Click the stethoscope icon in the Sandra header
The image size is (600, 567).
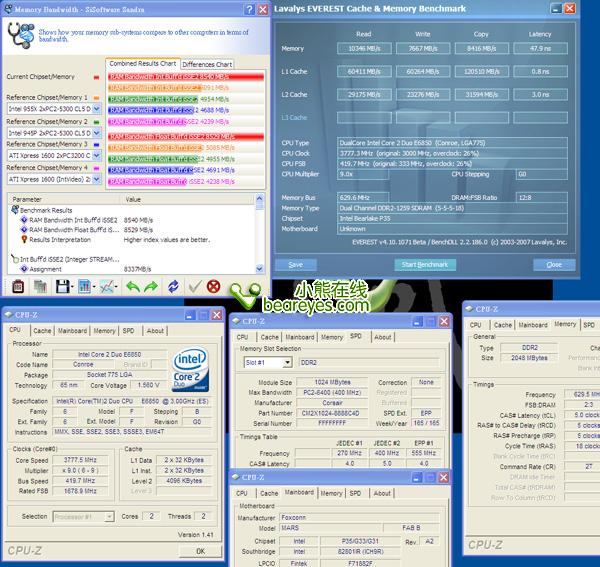pyautogui.click(x=21, y=35)
